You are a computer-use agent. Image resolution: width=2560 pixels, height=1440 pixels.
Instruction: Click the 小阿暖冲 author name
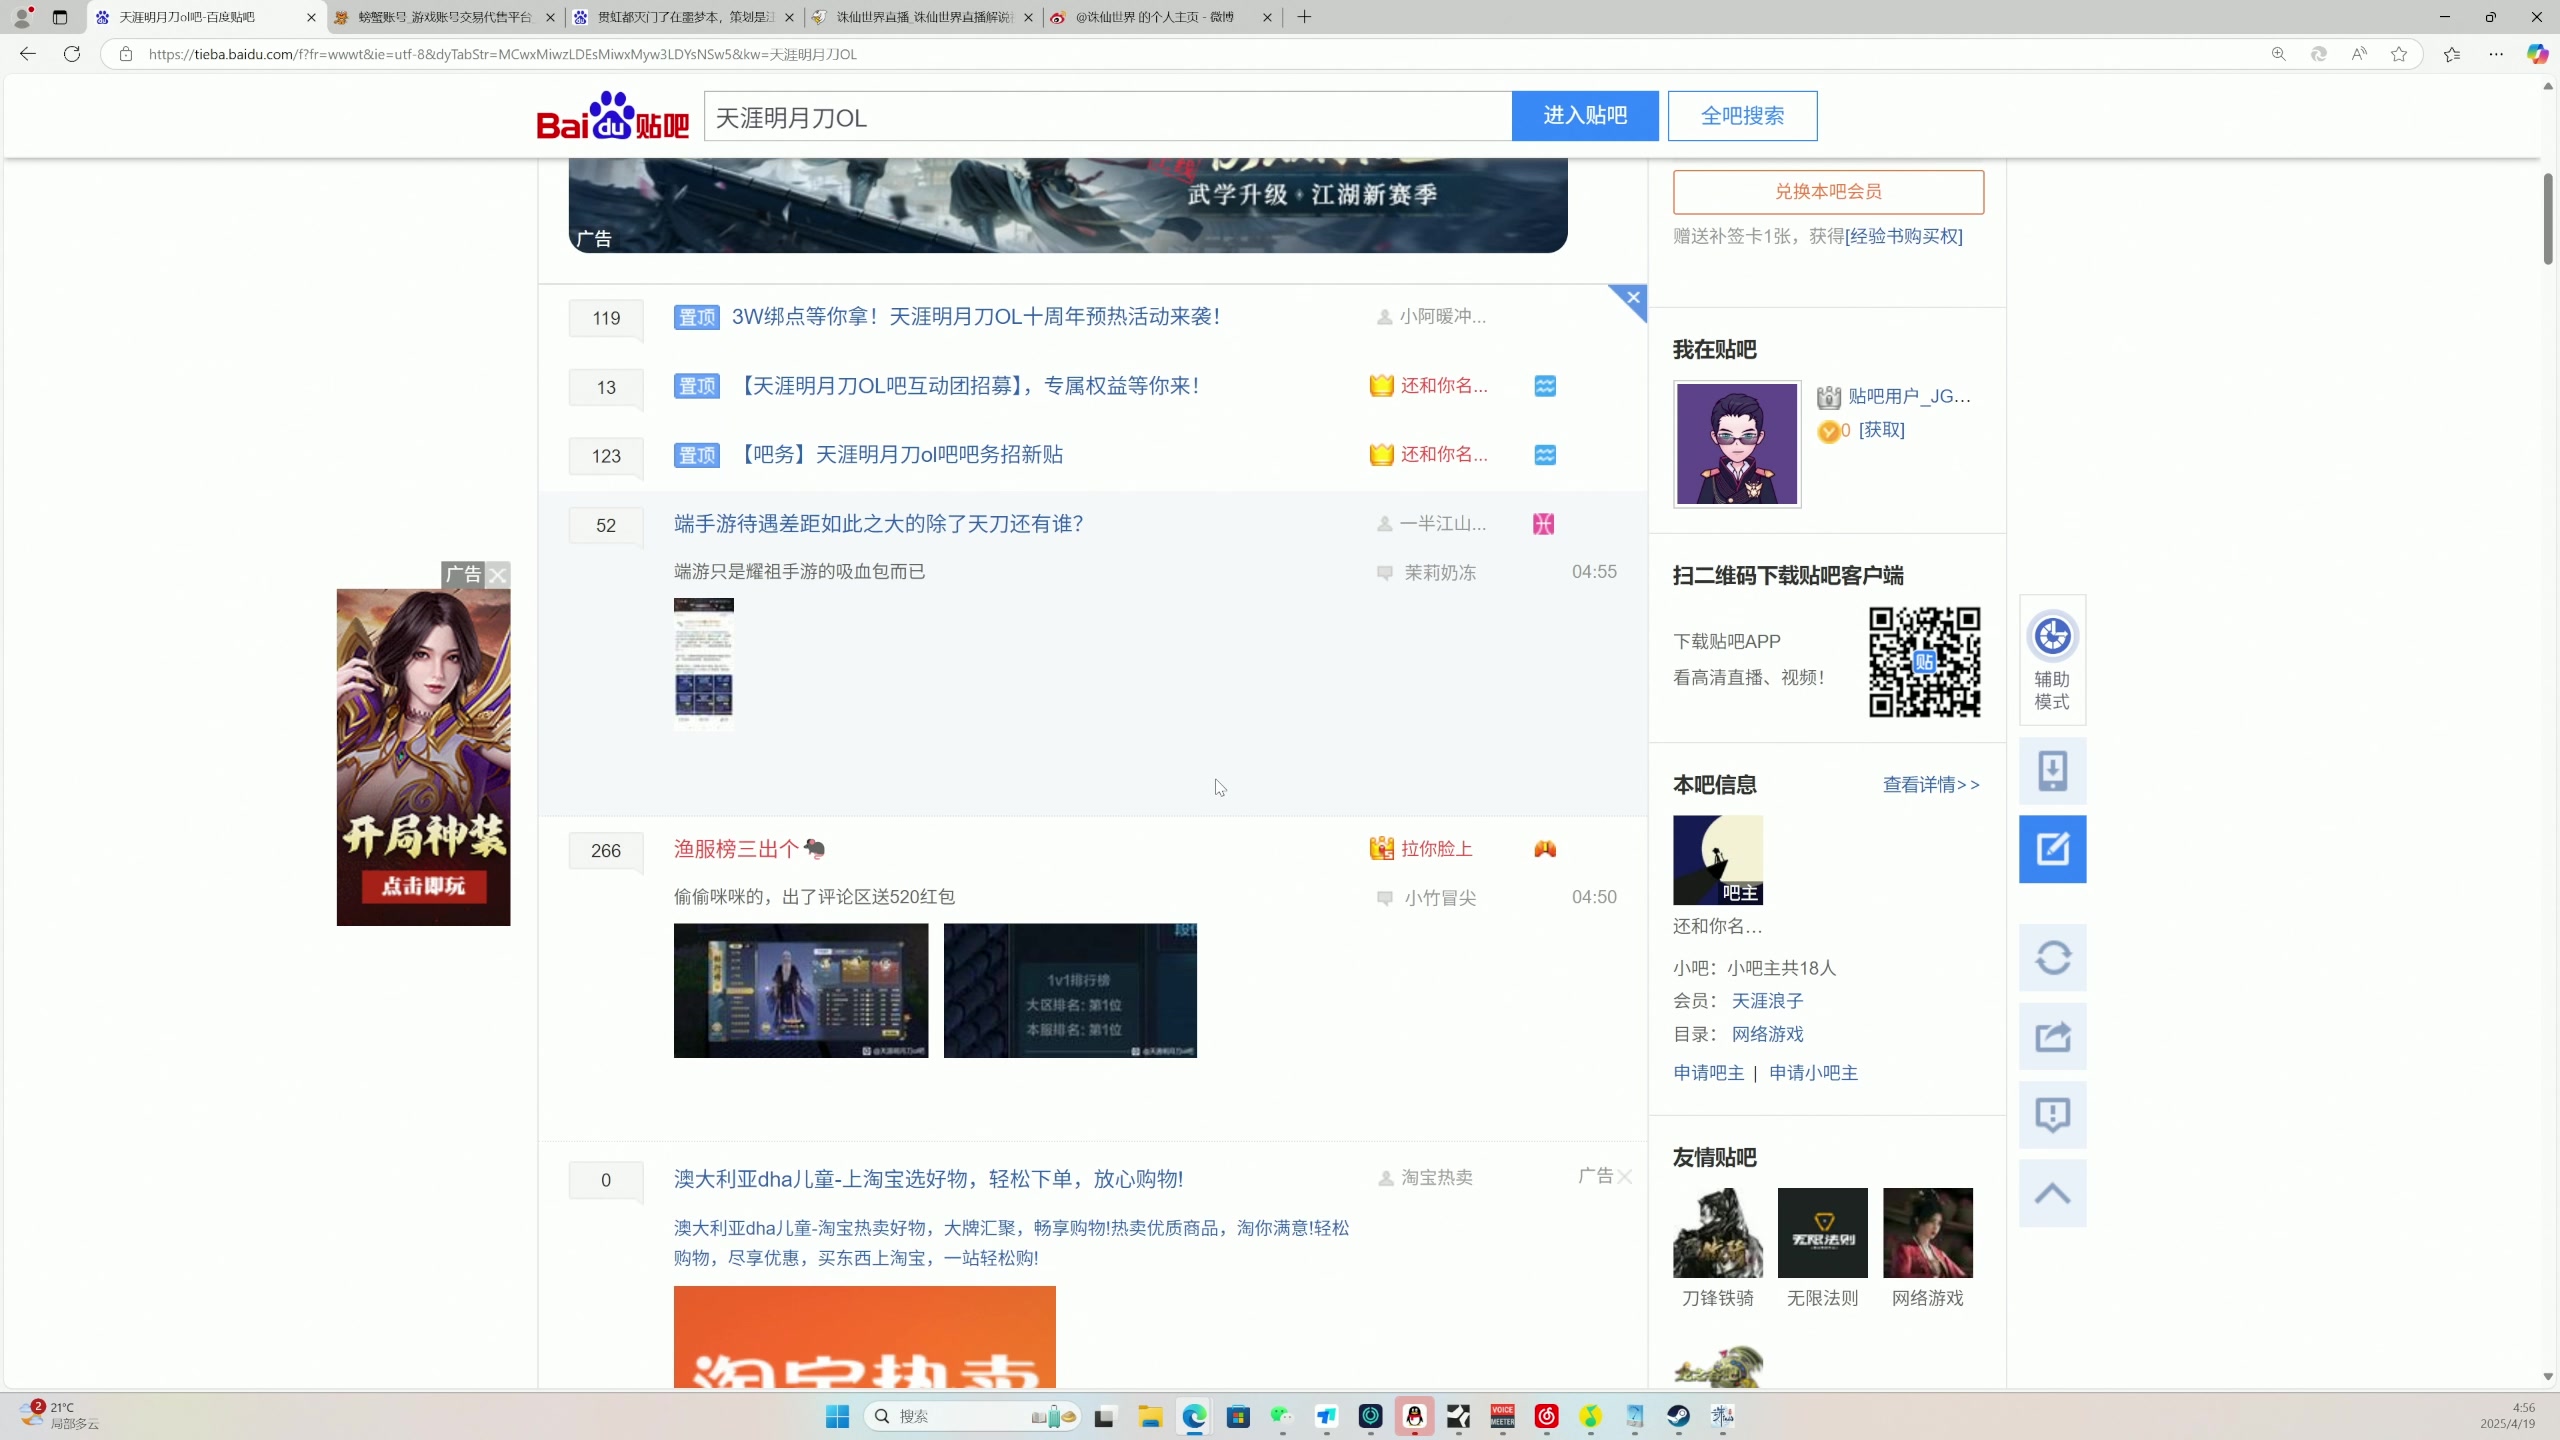pyautogui.click(x=1442, y=317)
